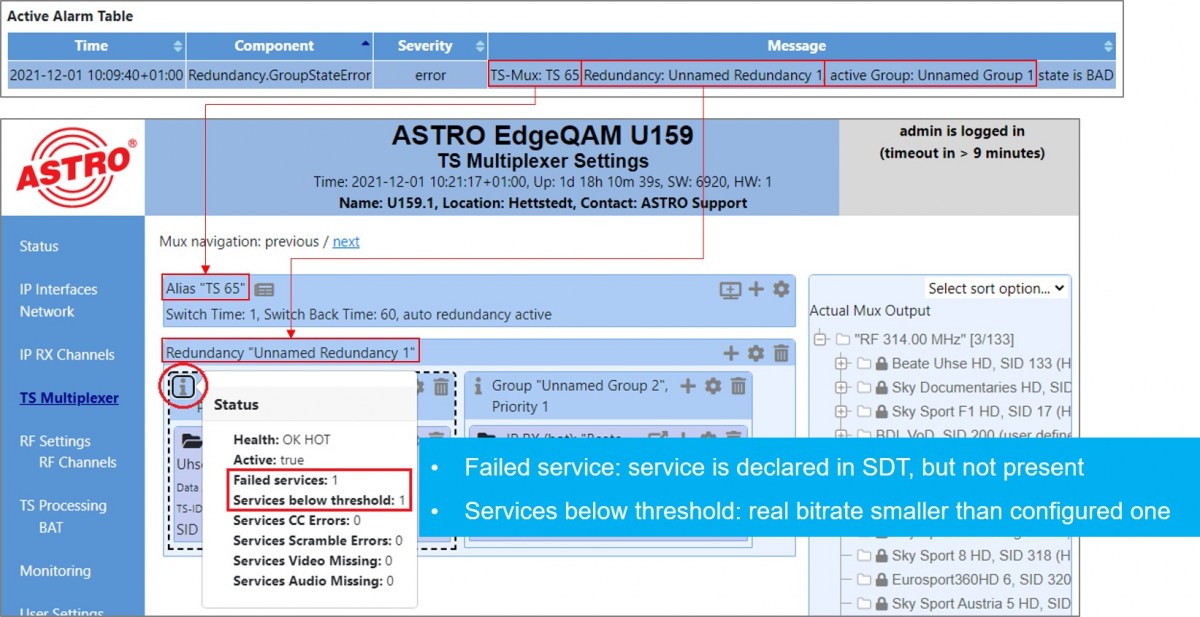This screenshot has width=1200, height=617.
Task: Click the plus icon in the Unnamed Redundancy 1 bar
Action: (731, 353)
